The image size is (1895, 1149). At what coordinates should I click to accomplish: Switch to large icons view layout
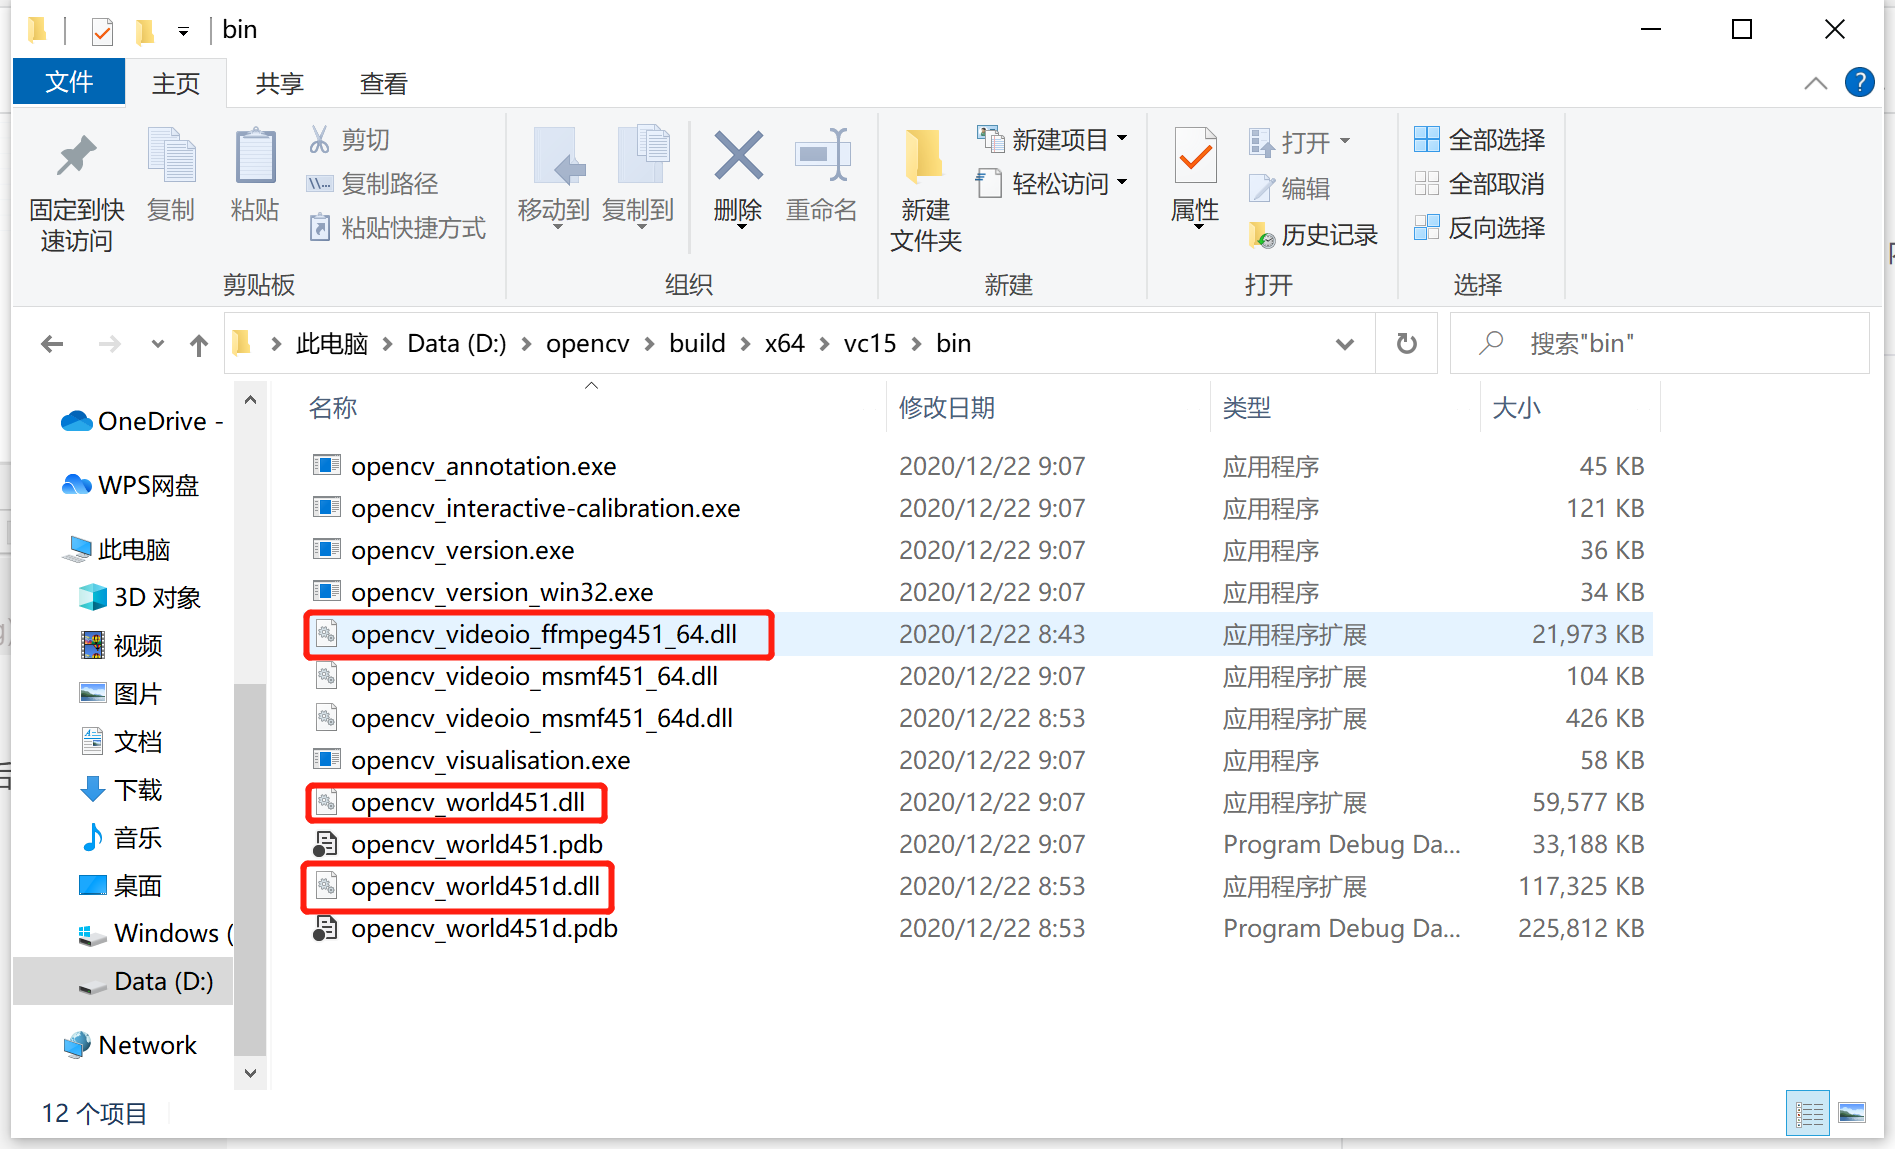coord(1852,1113)
